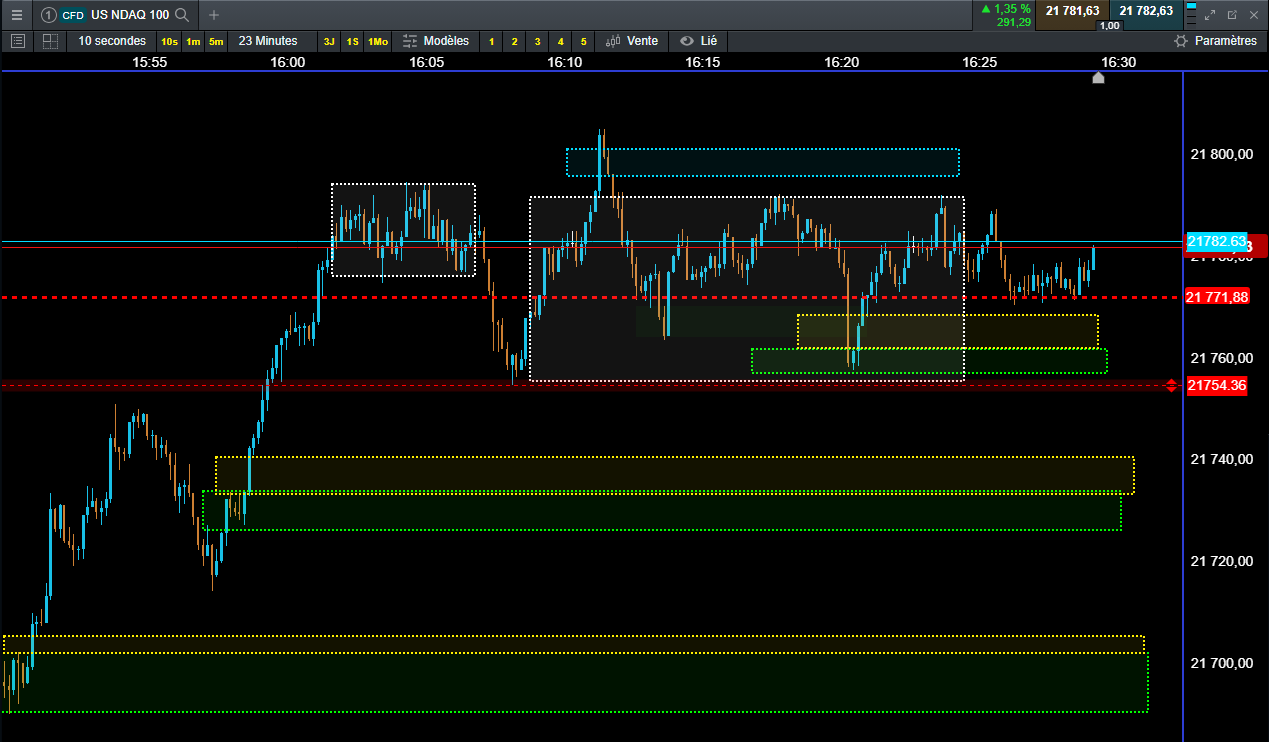Switch to 10s interval shortcut

169,42
